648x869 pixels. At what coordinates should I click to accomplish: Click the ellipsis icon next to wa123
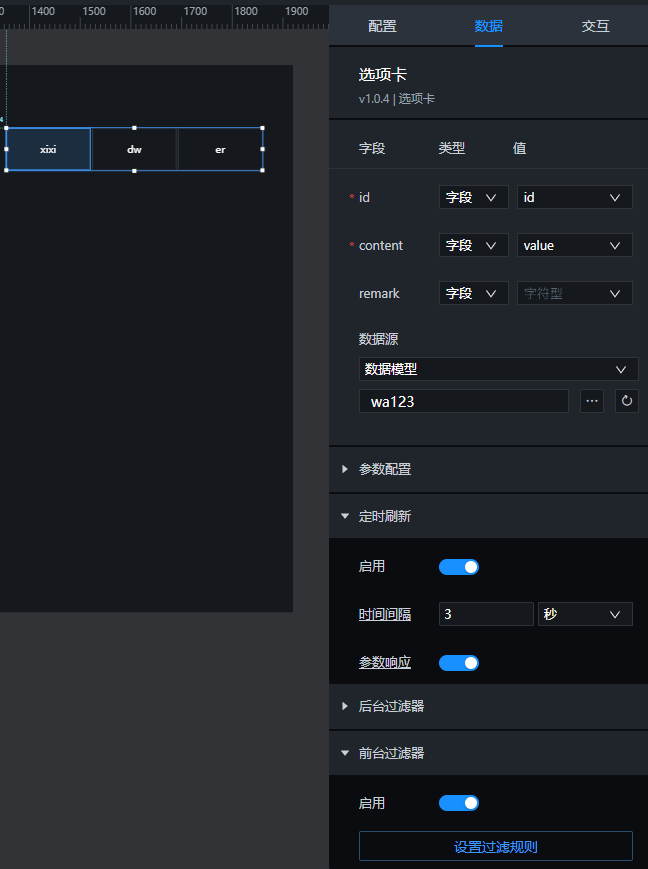click(x=593, y=401)
